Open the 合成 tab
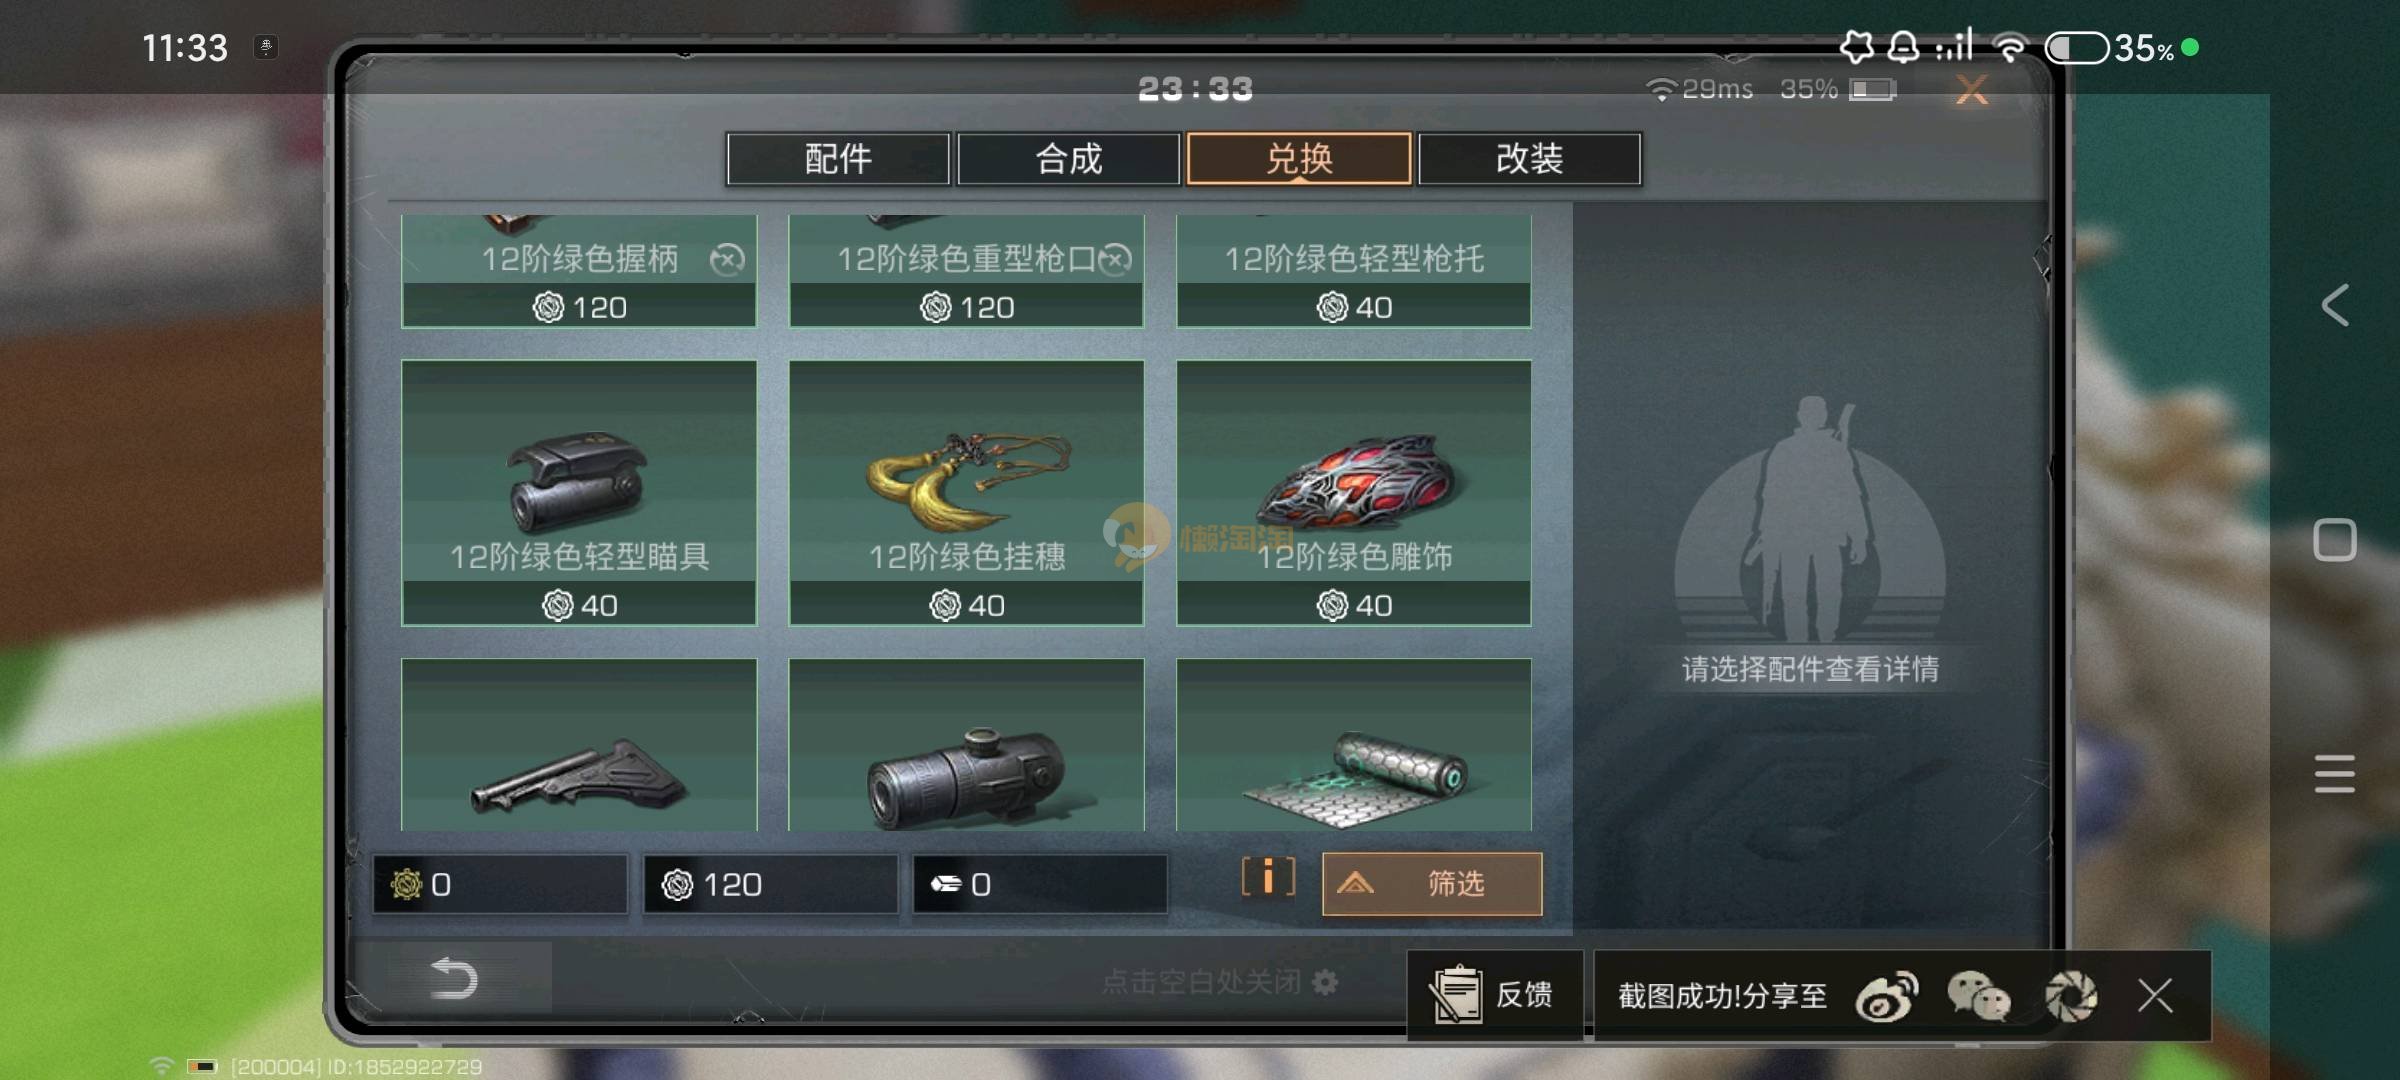This screenshot has width=2400, height=1080. [x=1068, y=159]
